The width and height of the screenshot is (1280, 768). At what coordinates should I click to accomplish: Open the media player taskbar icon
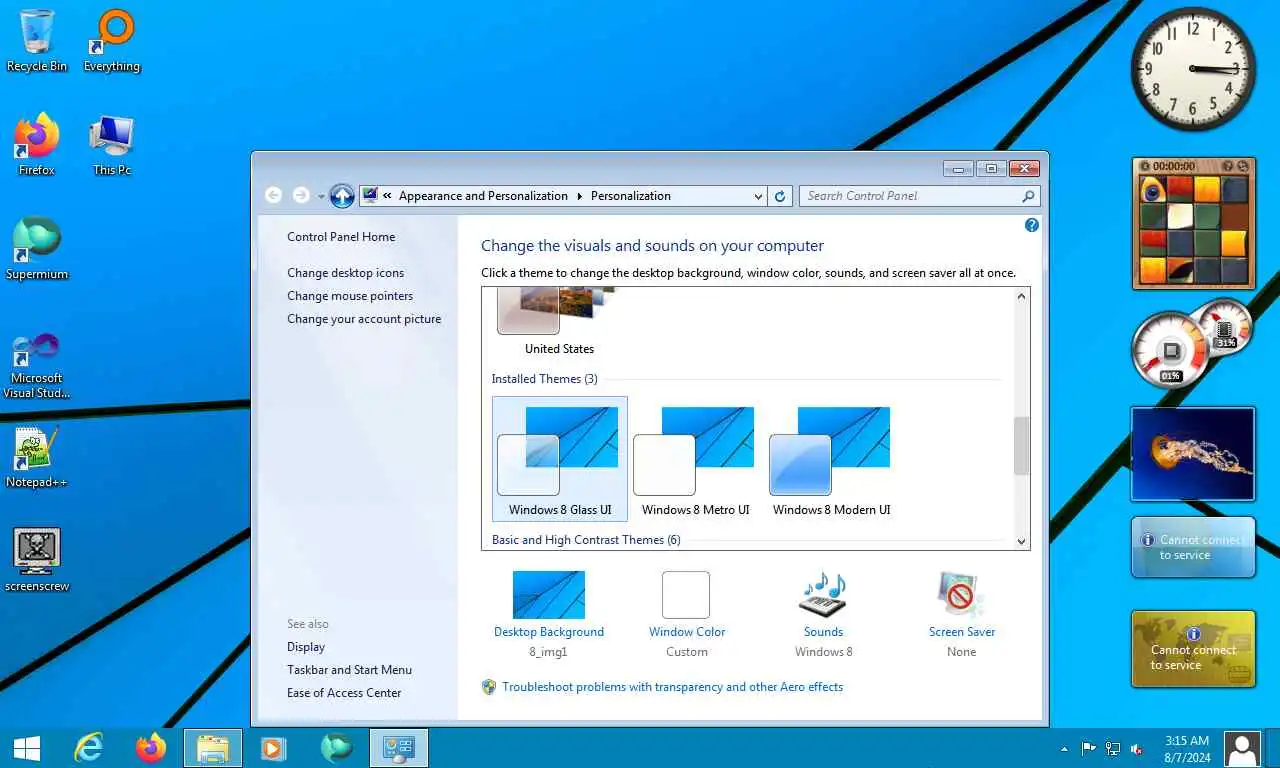[273, 748]
